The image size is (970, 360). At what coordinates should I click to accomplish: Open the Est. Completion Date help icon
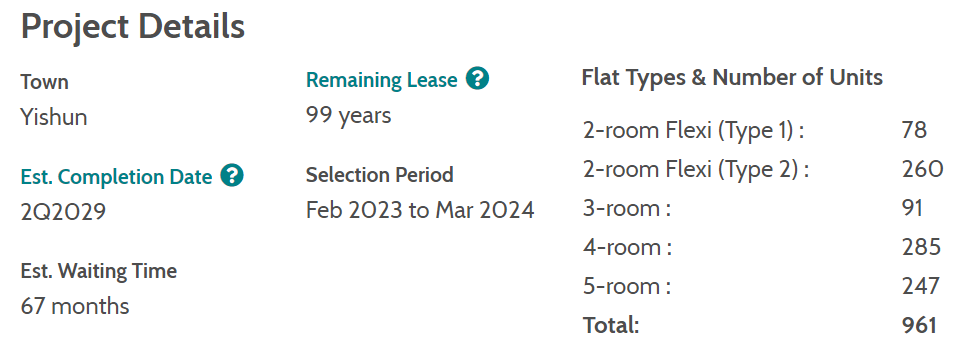232,176
